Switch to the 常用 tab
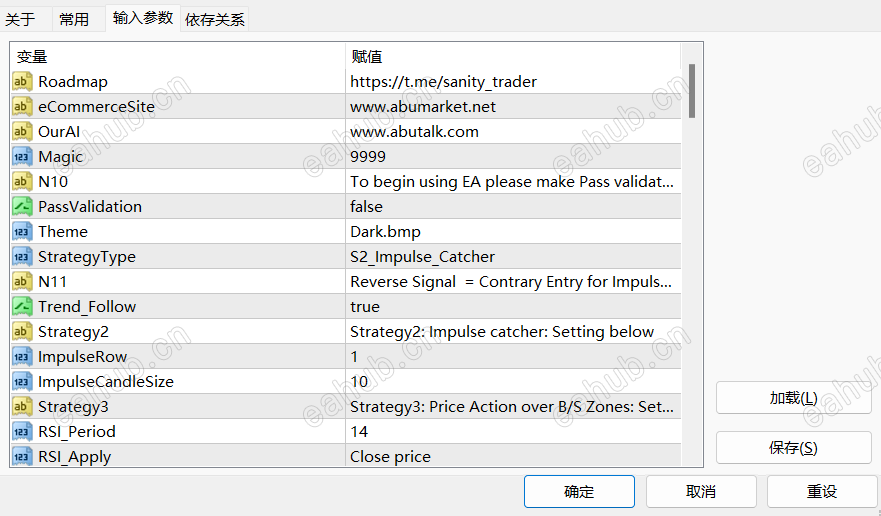Screen dimensions: 881x516 74,20
